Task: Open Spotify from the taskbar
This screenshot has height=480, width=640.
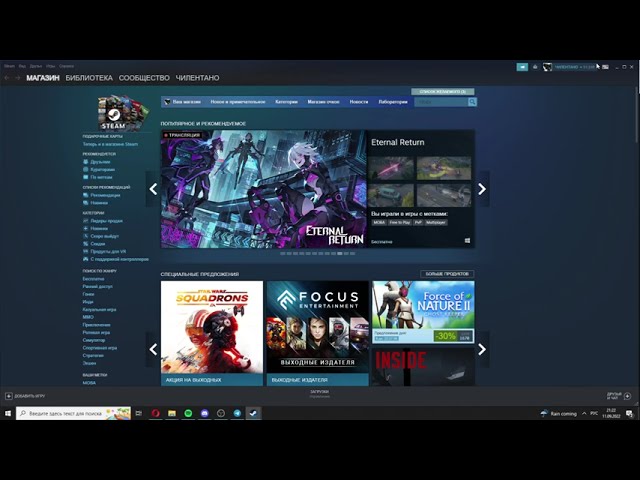Action: pyautogui.click(x=188, y=413)
